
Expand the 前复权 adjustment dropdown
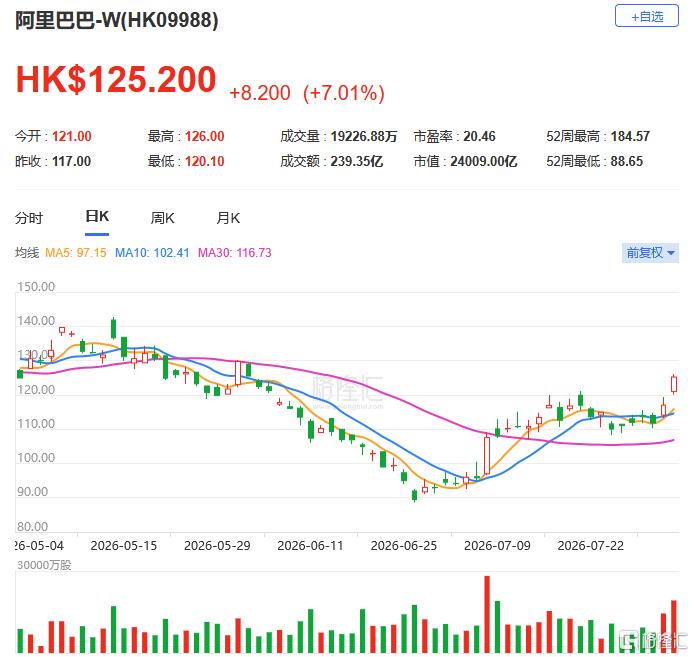[x=650, y=253]
